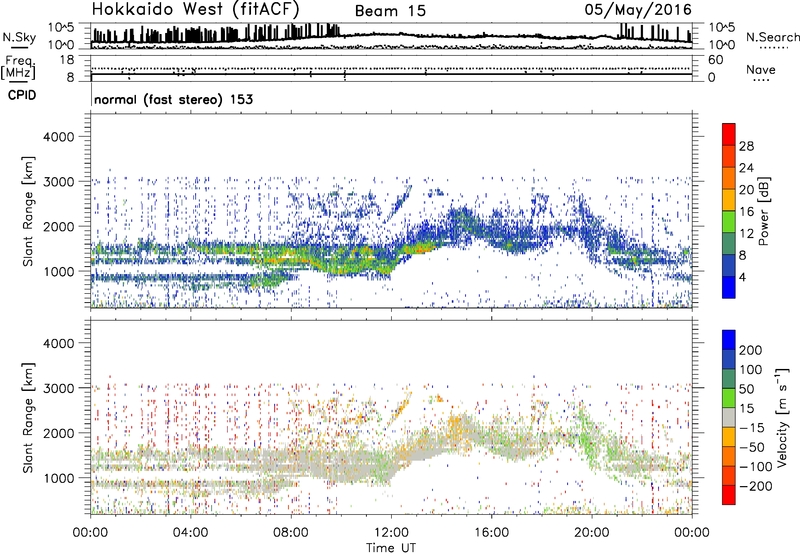
Task: Click the '16:00' time axis tick label
Action: tap(491, 533)
